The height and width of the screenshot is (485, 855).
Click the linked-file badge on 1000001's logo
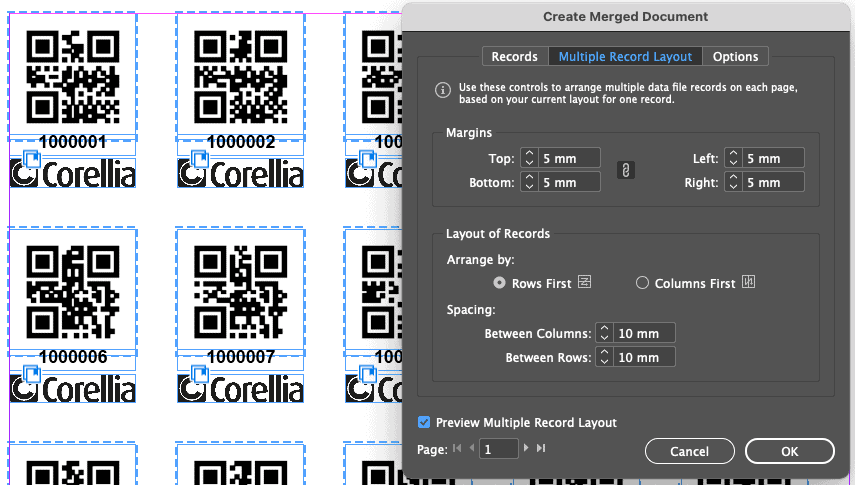coord(32,160)
